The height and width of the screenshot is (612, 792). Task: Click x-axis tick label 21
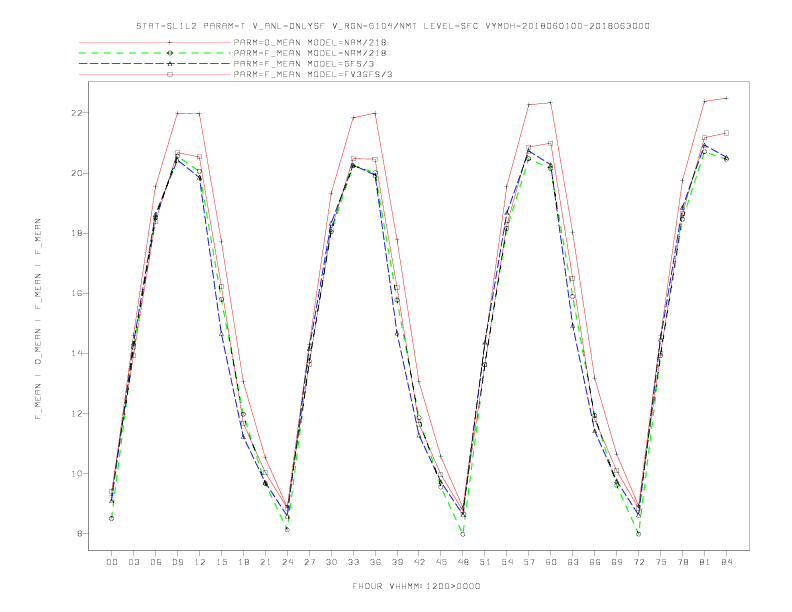click(265, 562)
